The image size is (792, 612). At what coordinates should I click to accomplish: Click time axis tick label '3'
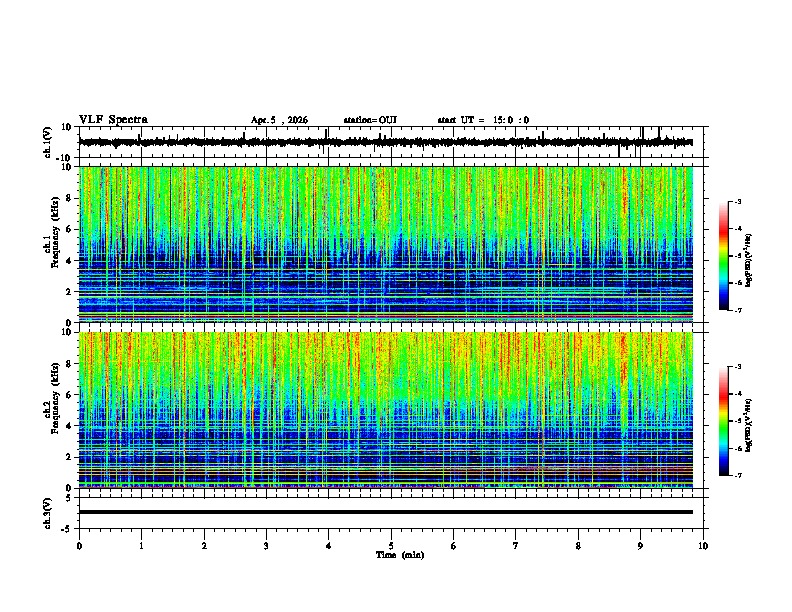[266, 546]
